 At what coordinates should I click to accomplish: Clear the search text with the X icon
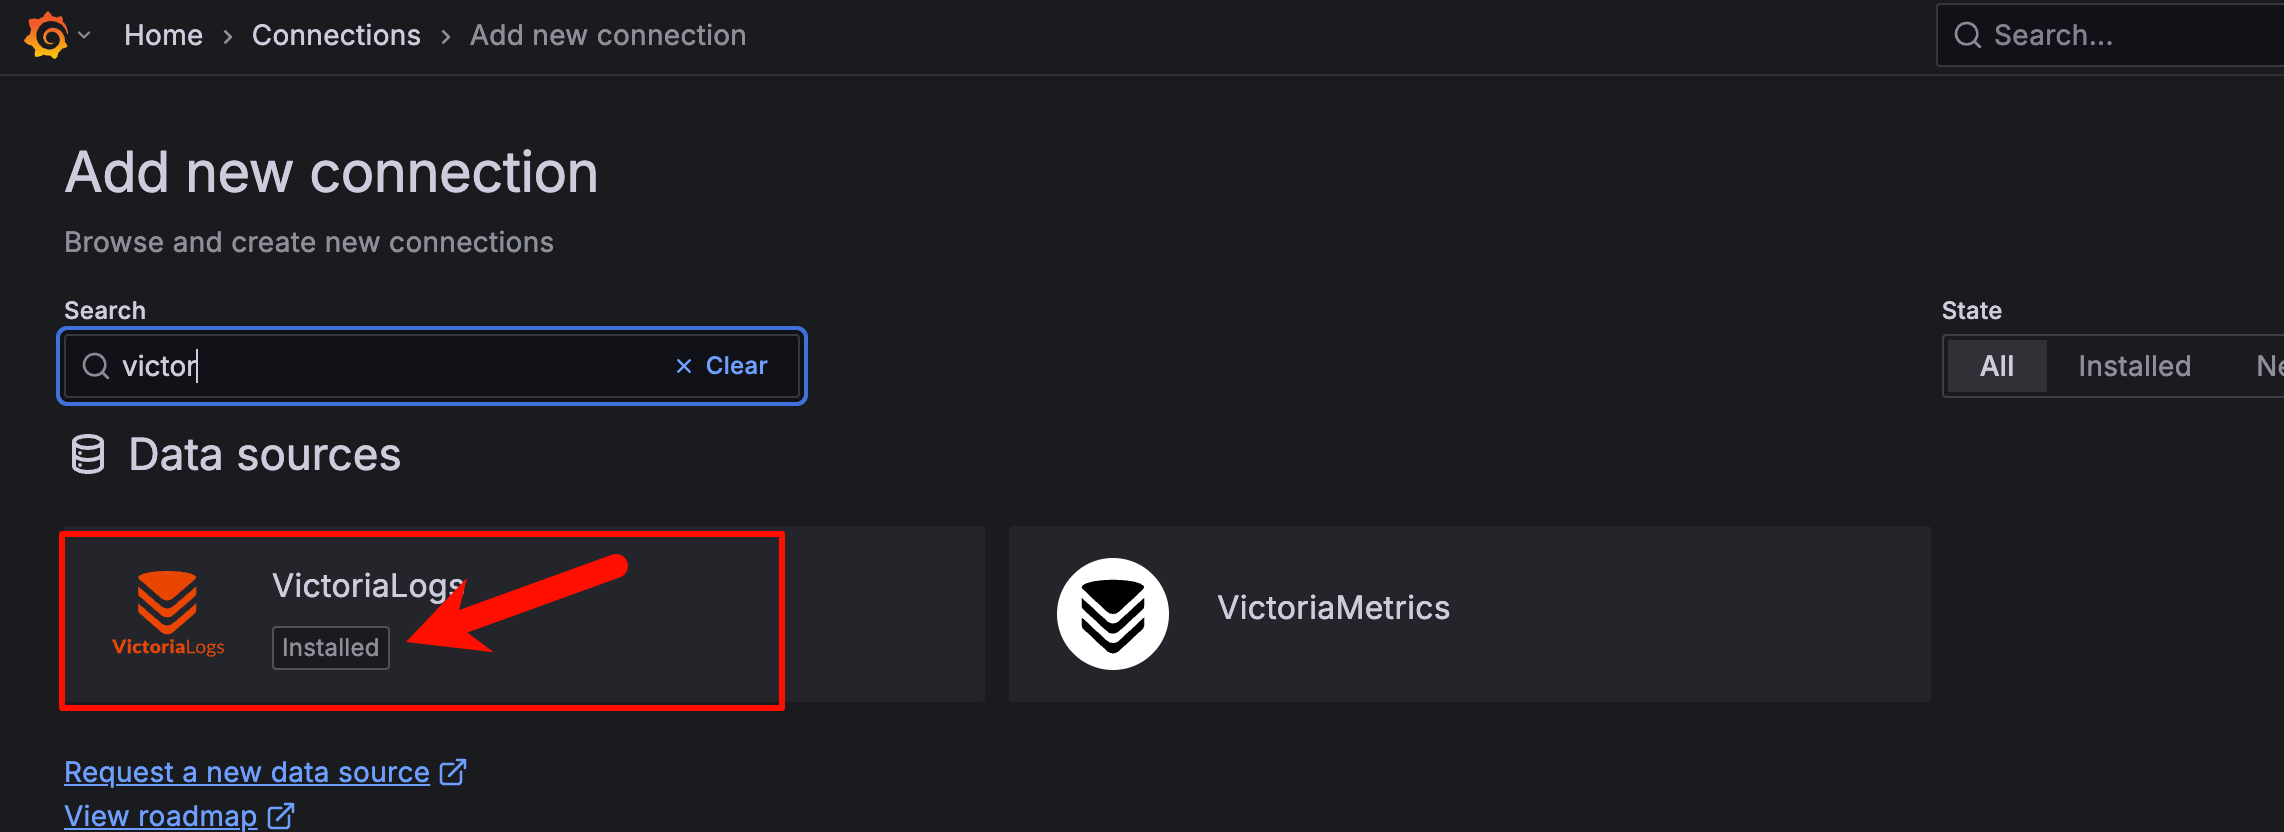coord(684,366)
